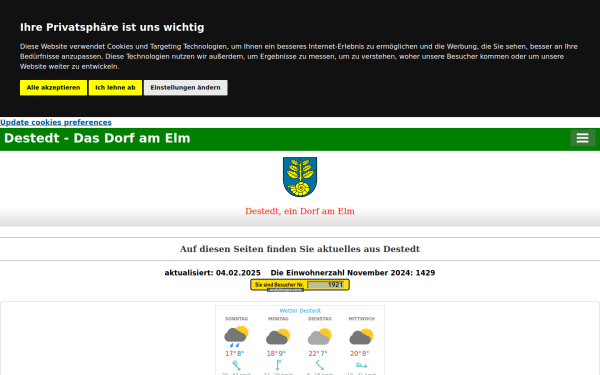The width and height of the screenshot is (600, 375).
Task: Click the DIENSTAG day label
Action: 320,319
